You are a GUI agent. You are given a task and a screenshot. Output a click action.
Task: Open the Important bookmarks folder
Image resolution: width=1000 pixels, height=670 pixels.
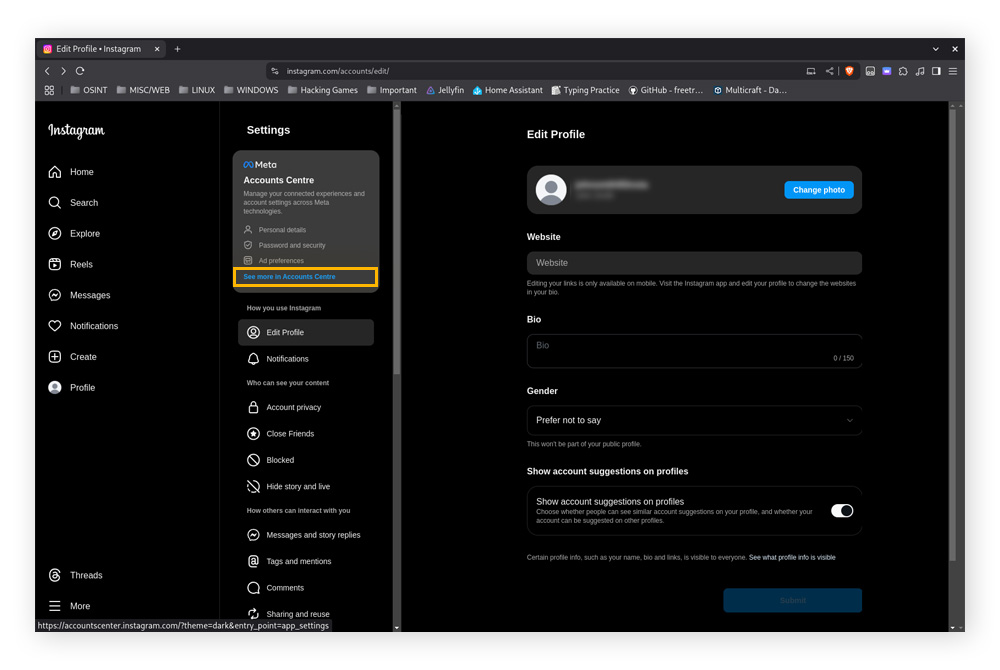[392, 91]
